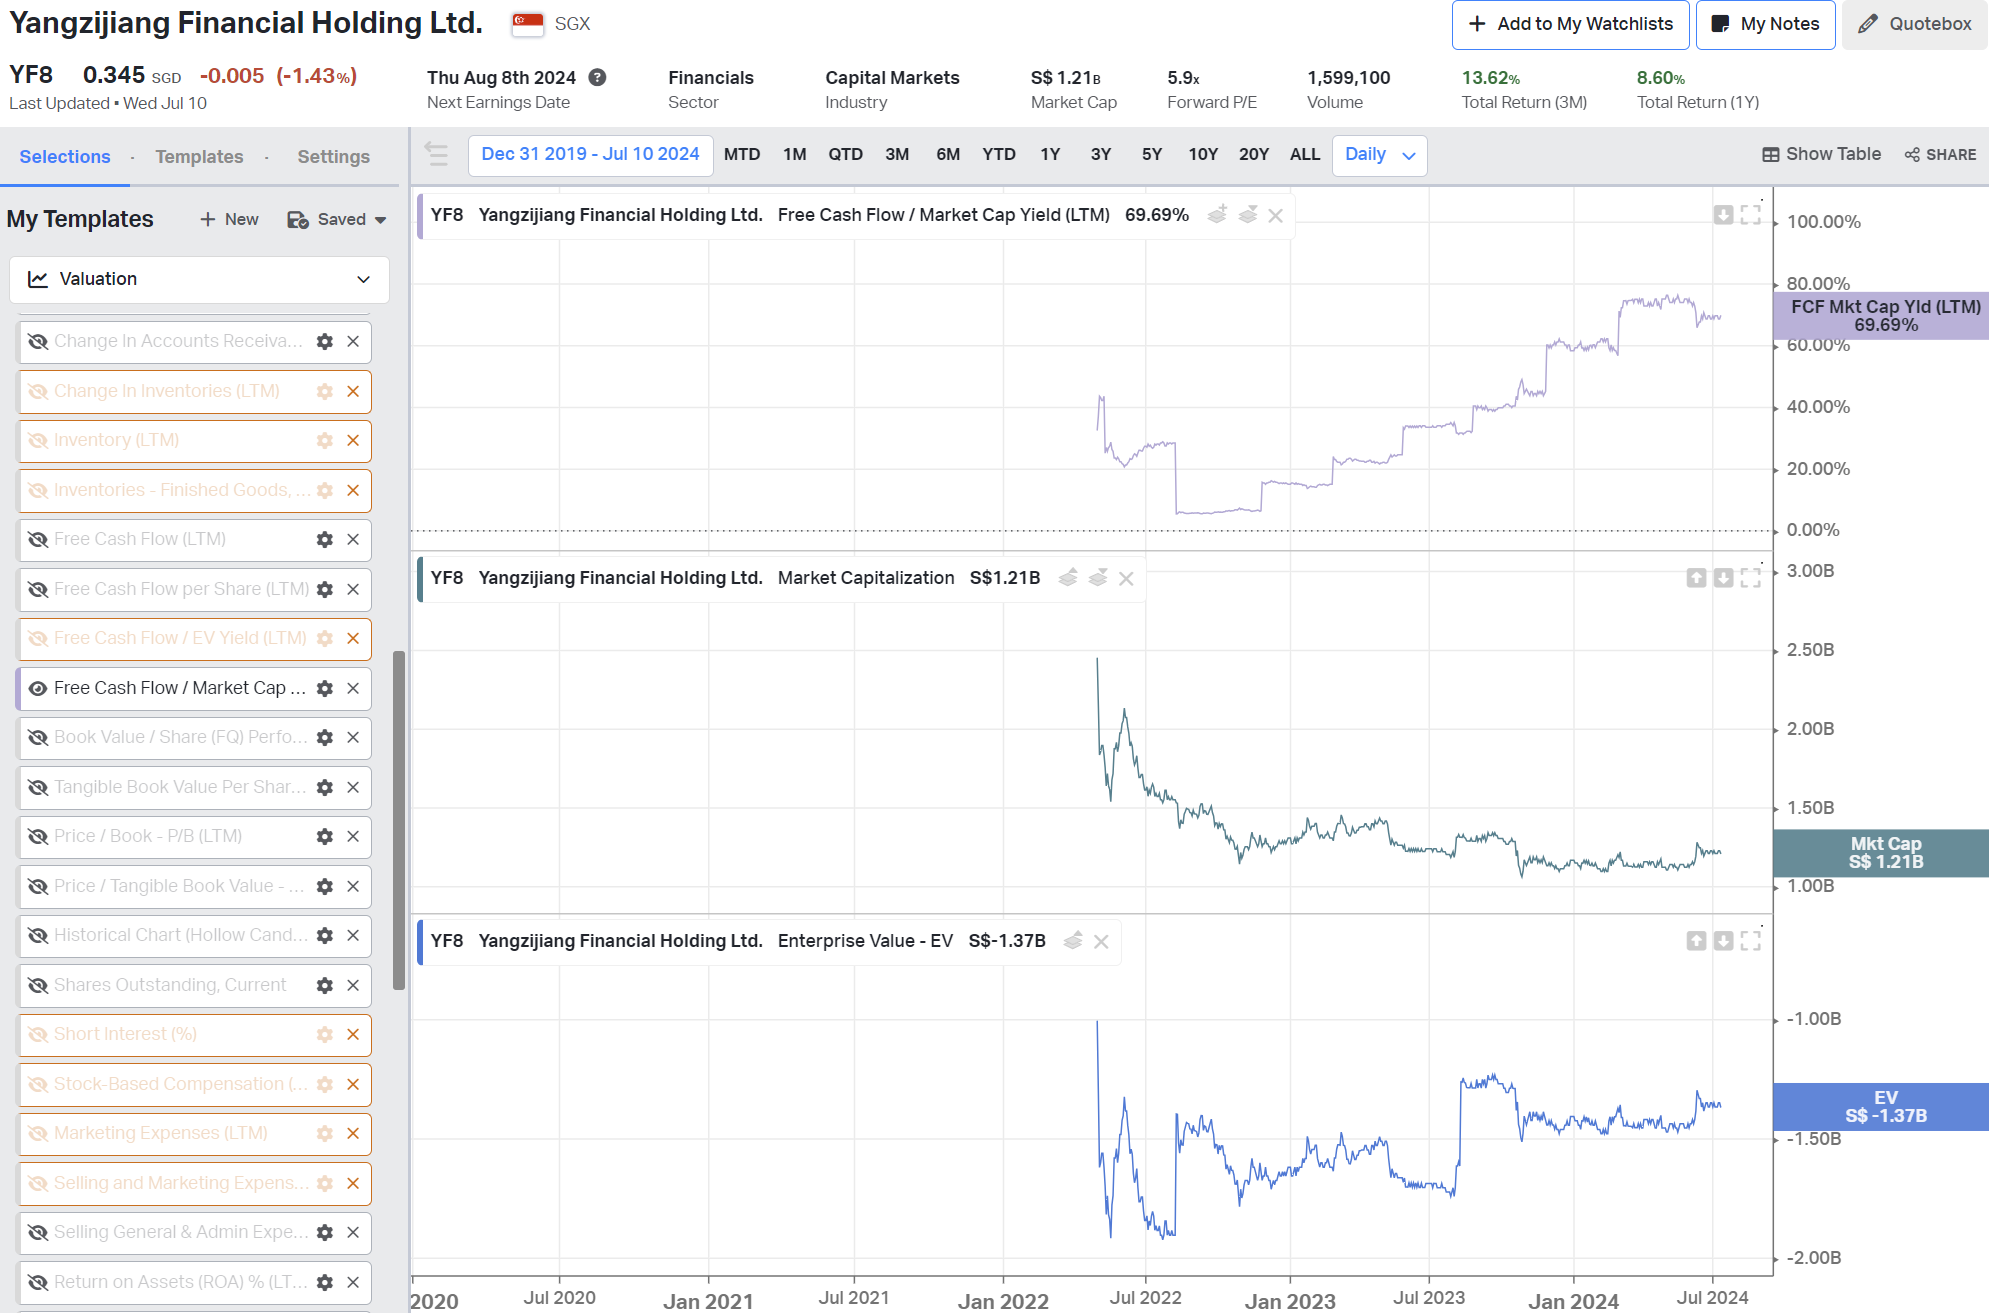Viewport: 1989px width, 1313px height.
Task: Open gear for Selling General & Admin Expenses
Action: (325, 1233)
